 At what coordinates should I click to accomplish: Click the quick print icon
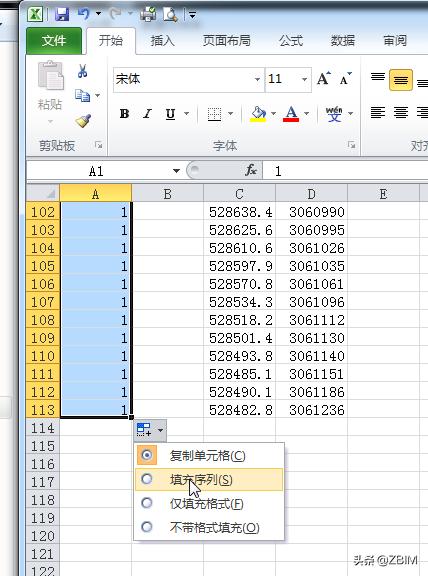pyautogui.click(x=148, y=15)
